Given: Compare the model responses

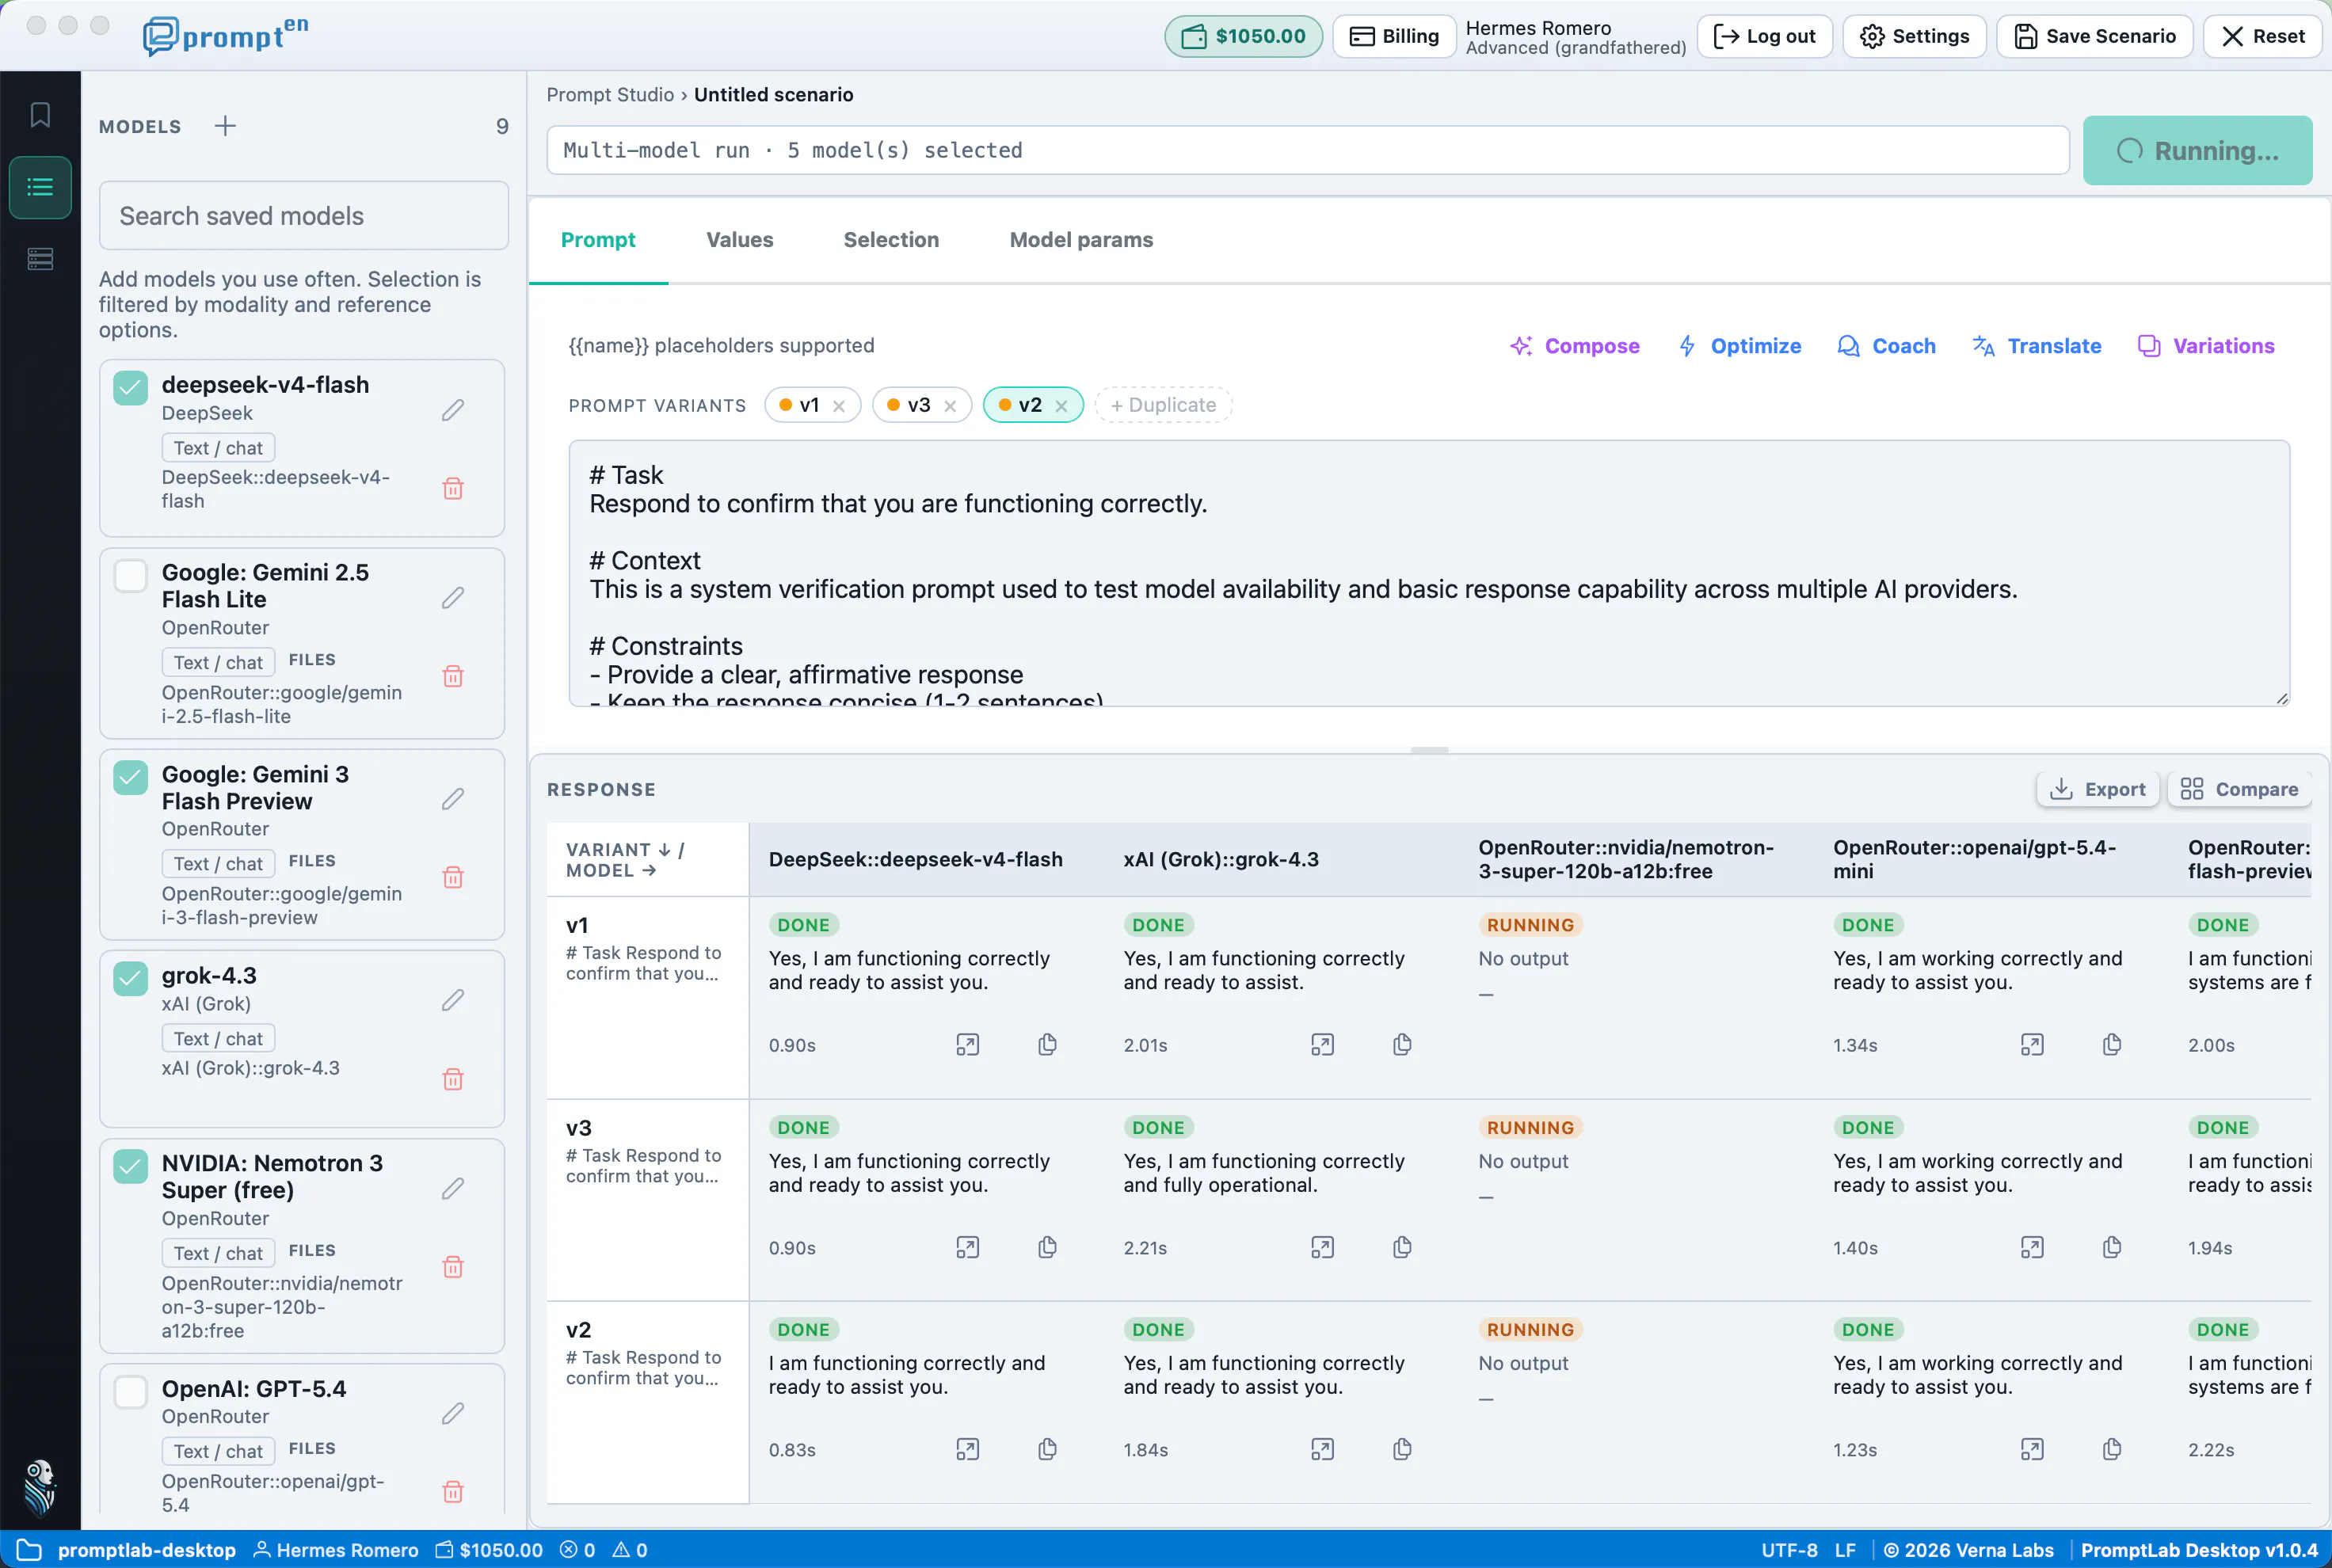Looking at the screenshot, I should (2239, 790).
